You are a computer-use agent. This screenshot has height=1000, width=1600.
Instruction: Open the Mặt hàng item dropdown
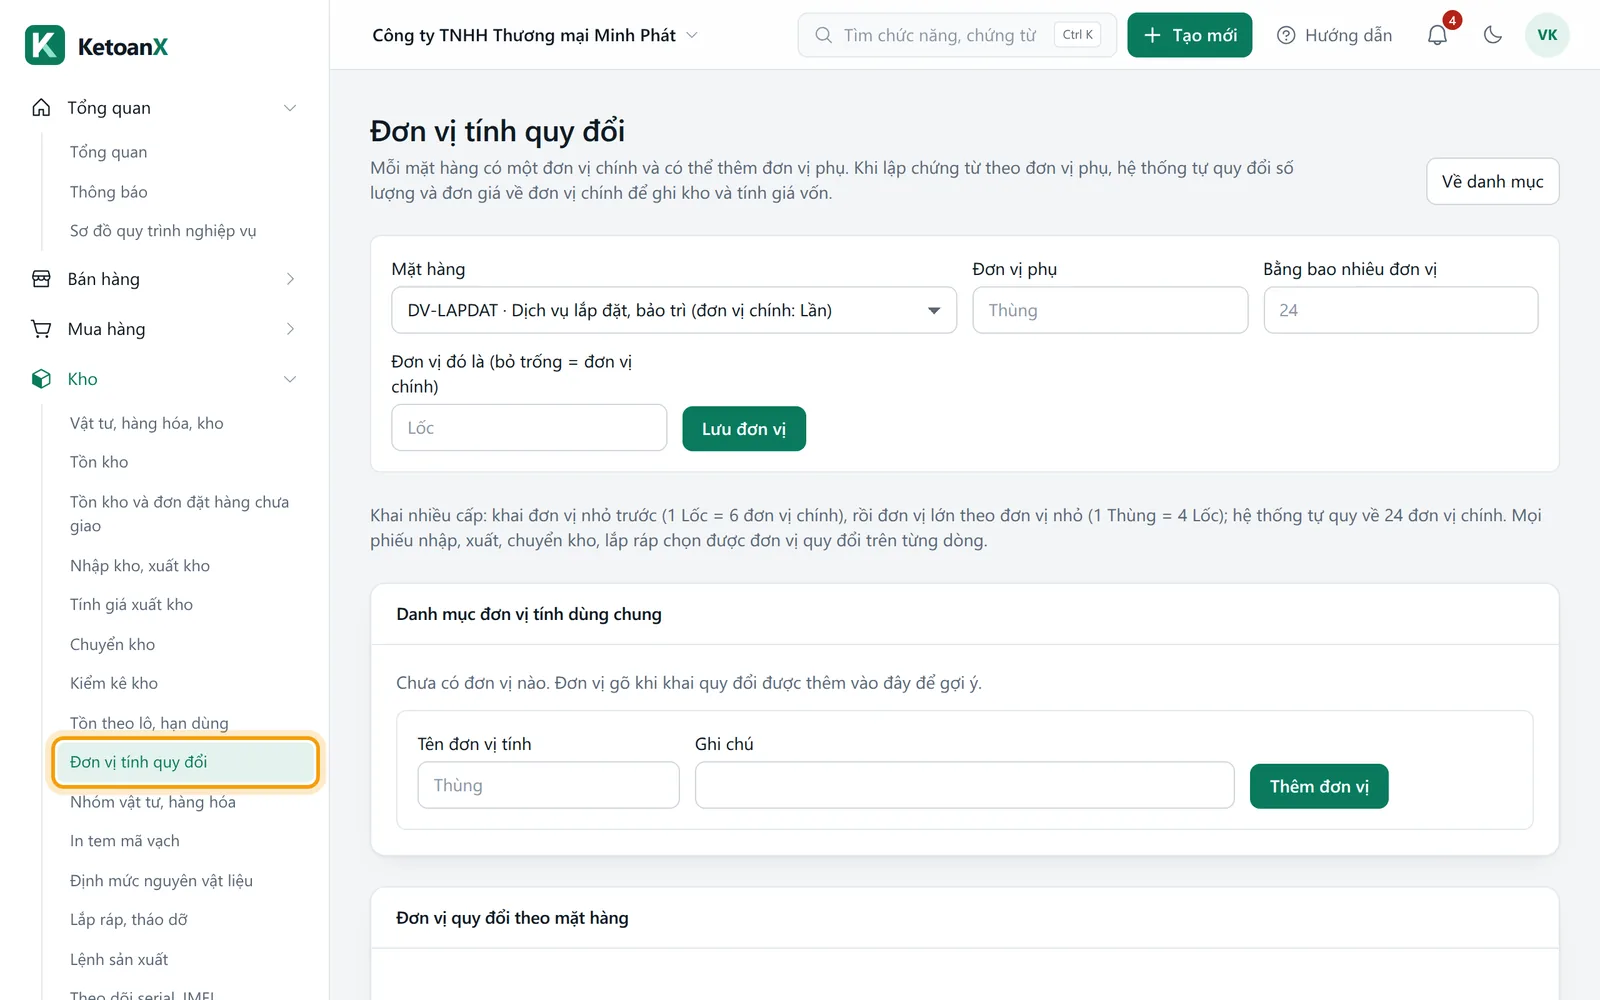coord(674,310)
